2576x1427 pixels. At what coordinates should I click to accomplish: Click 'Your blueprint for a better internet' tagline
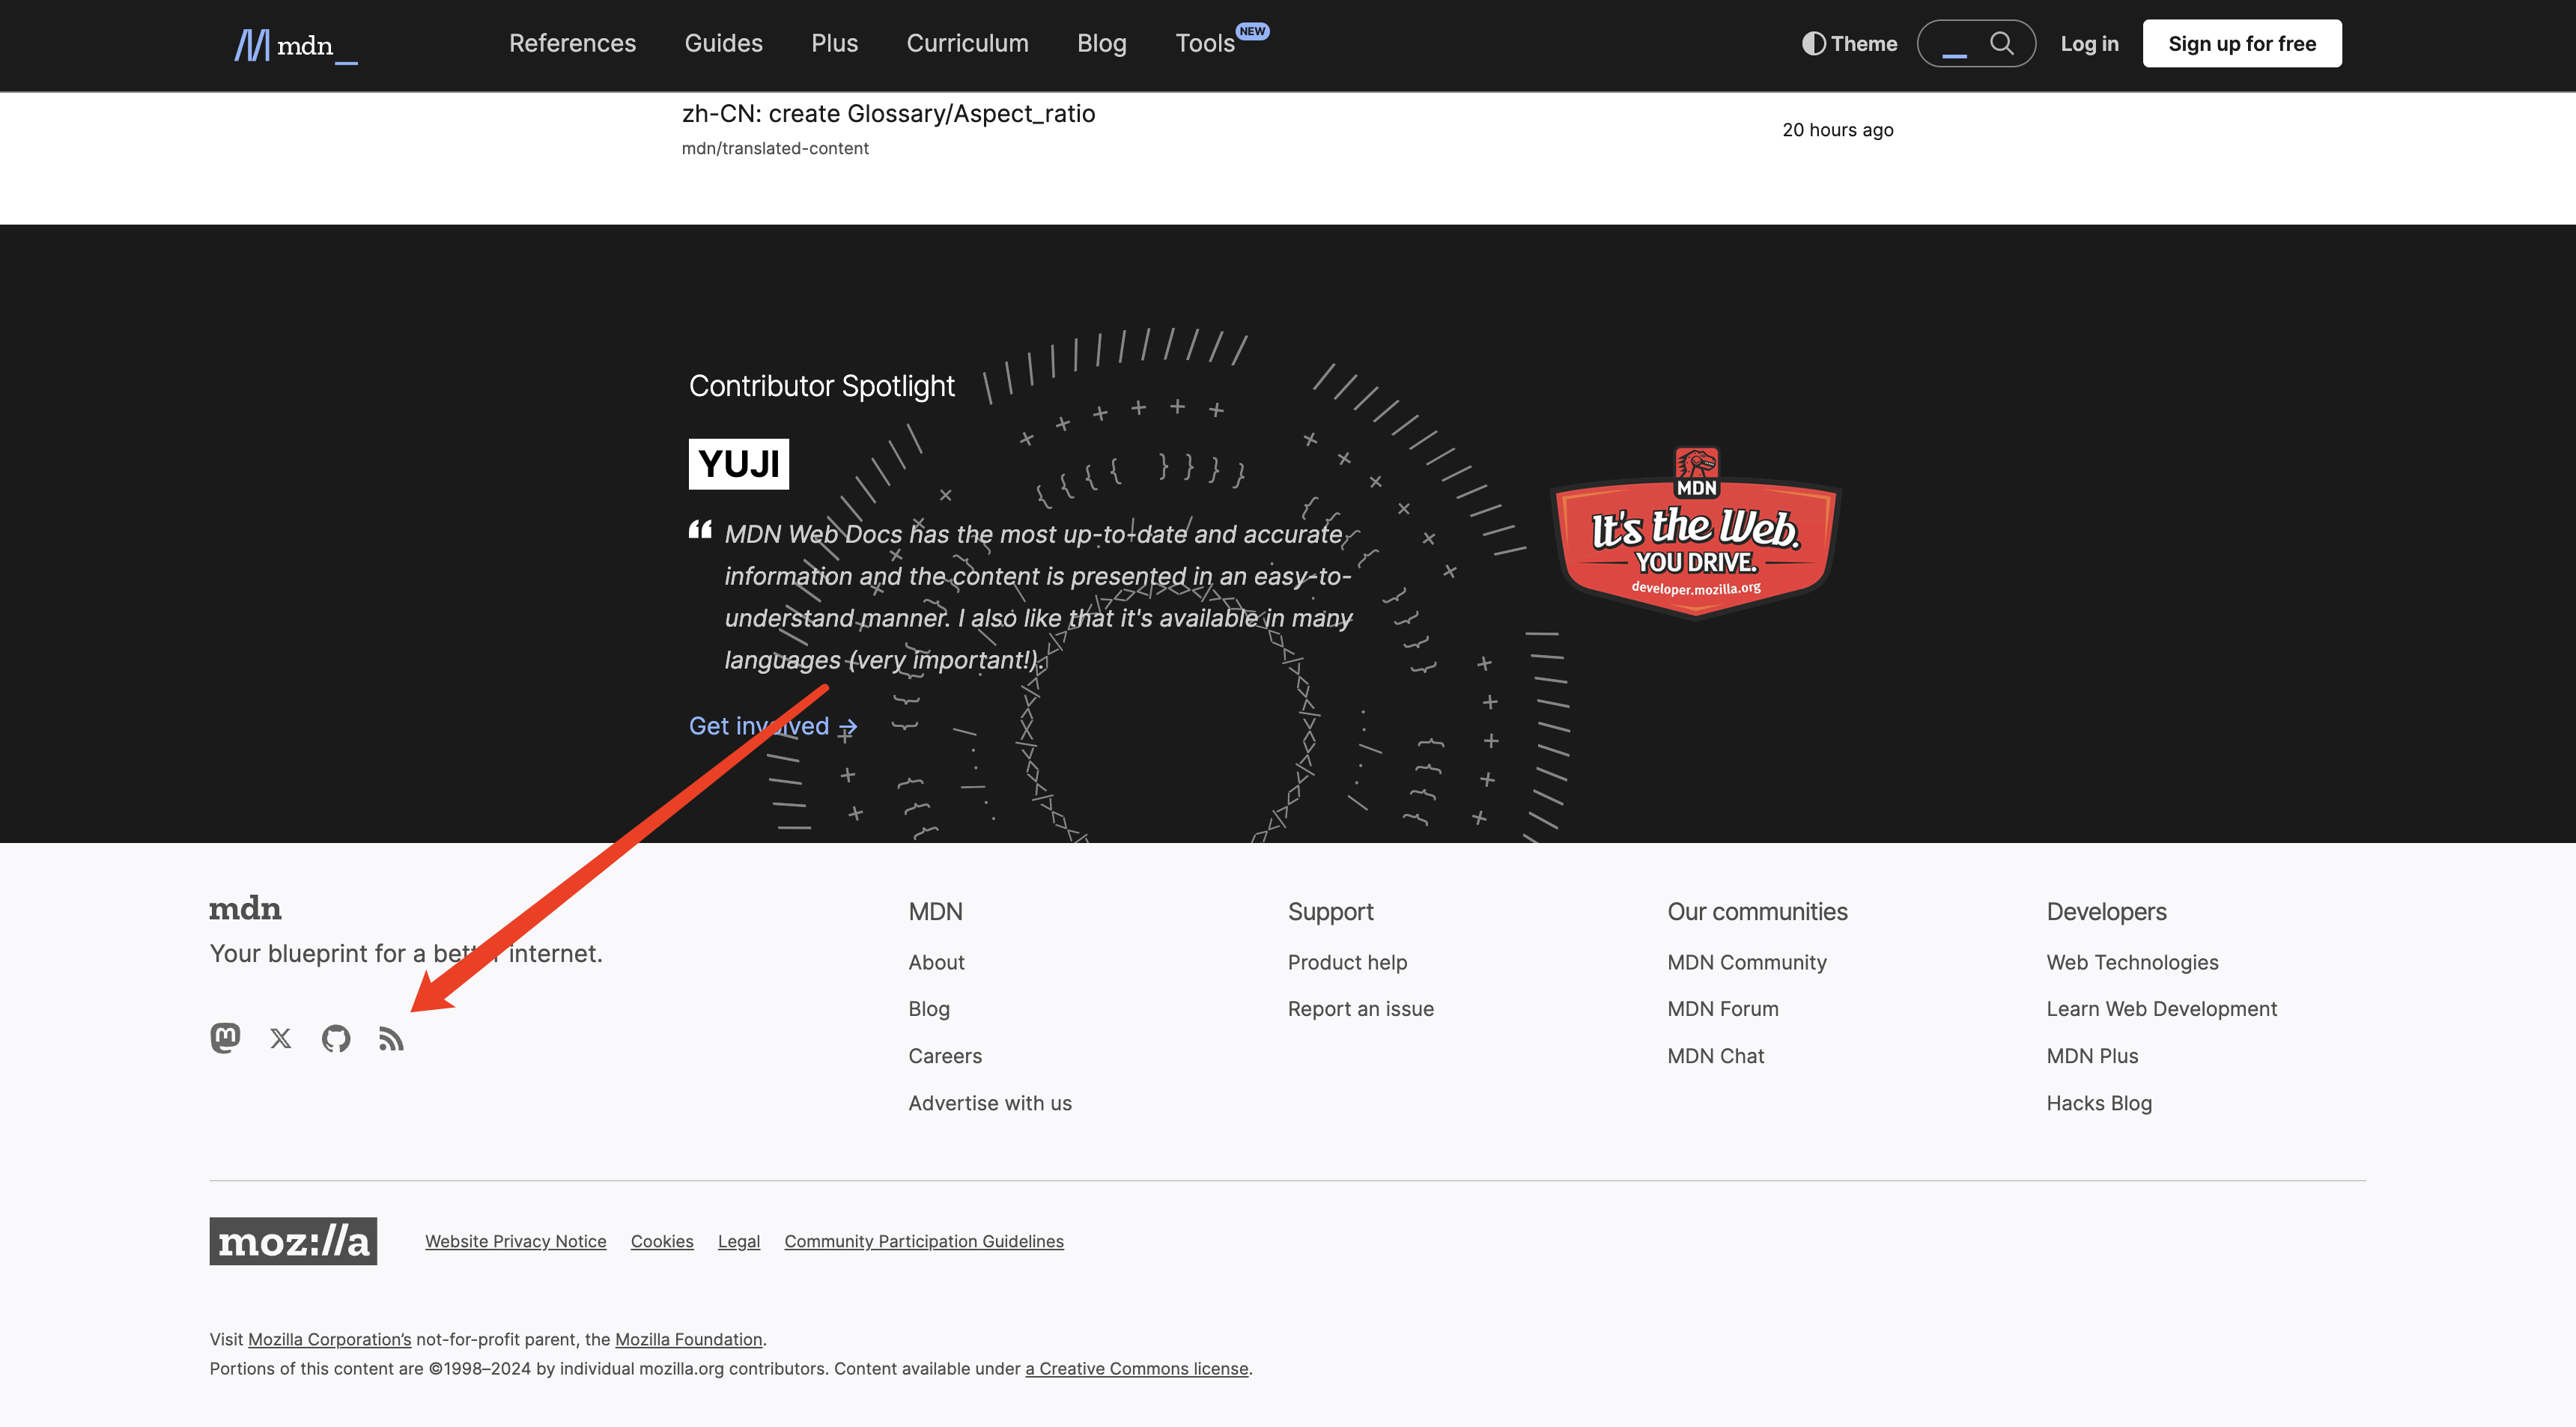point(406,954)
